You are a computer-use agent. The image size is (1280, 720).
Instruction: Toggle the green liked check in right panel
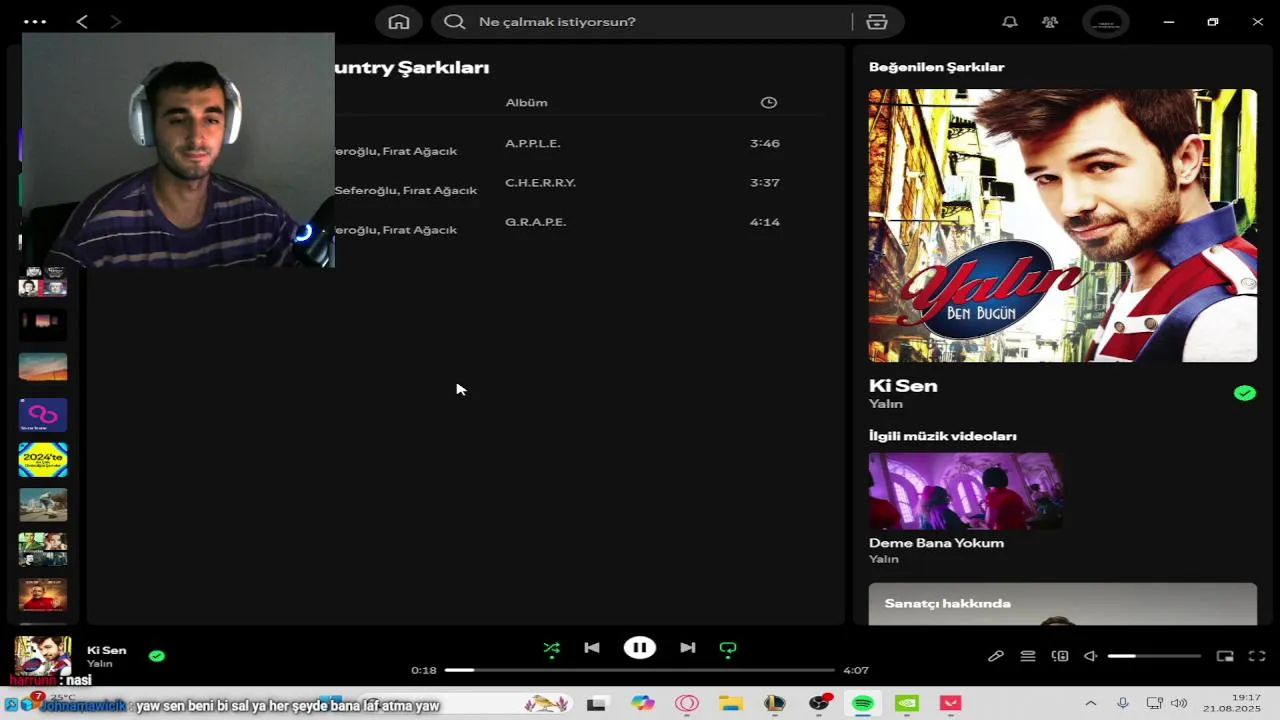(x=1245, y=394)
